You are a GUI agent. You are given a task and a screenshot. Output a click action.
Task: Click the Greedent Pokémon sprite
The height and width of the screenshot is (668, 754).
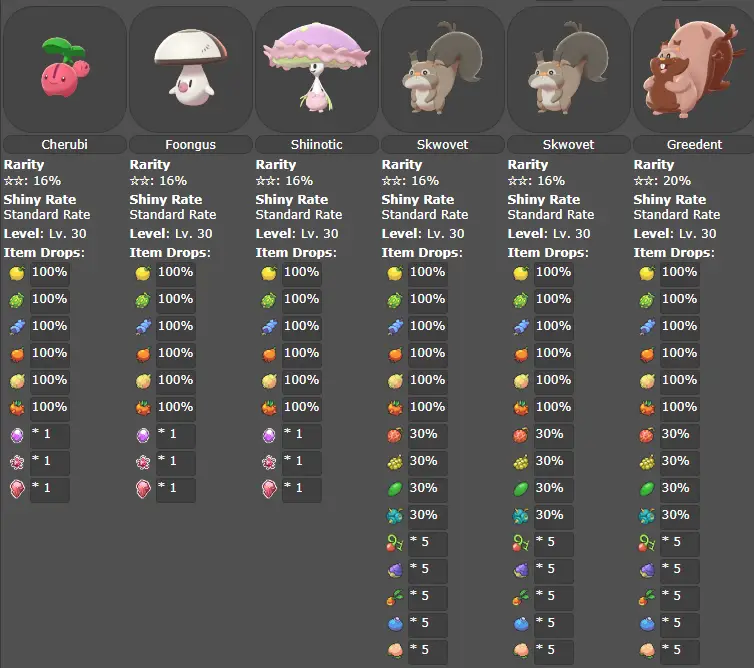(694, 69)
